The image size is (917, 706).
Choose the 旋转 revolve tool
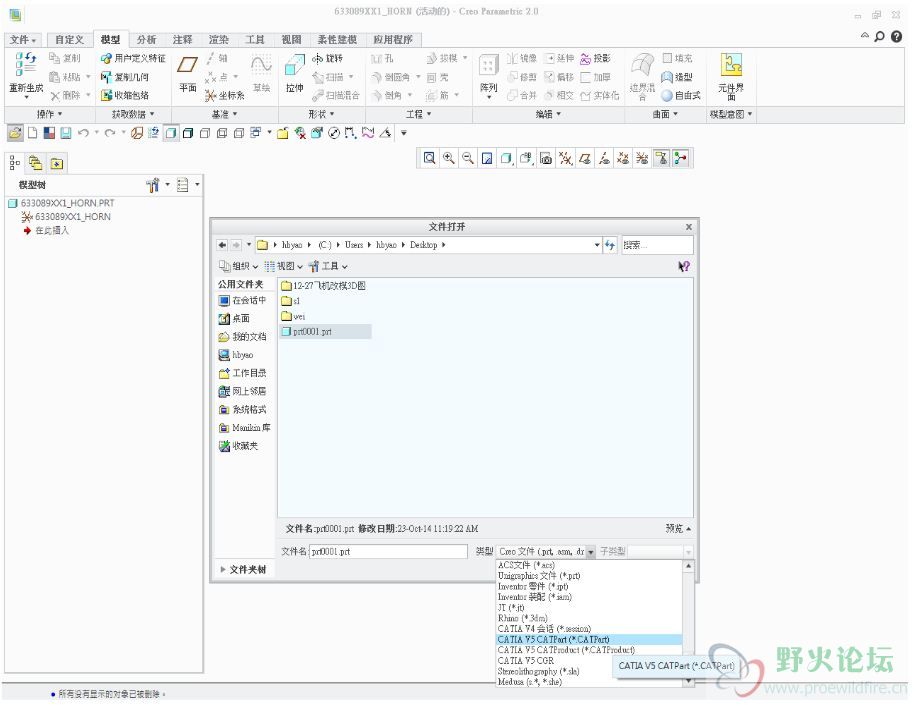tap(328, 58)
